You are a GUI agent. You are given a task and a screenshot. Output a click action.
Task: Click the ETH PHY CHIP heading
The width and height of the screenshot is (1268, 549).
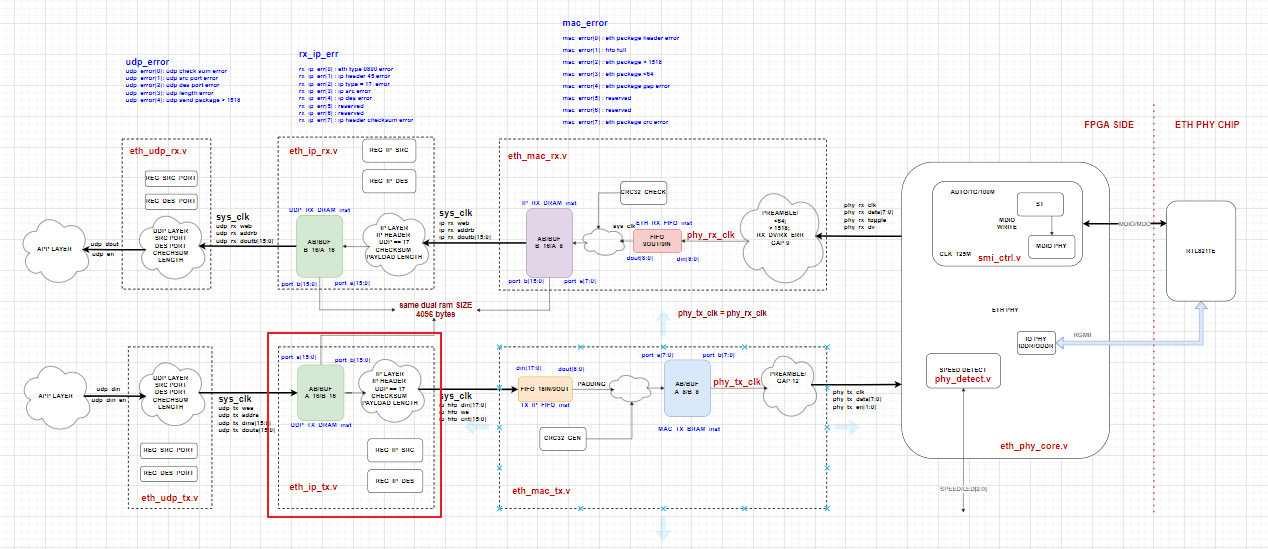[x=1207, y=124]
